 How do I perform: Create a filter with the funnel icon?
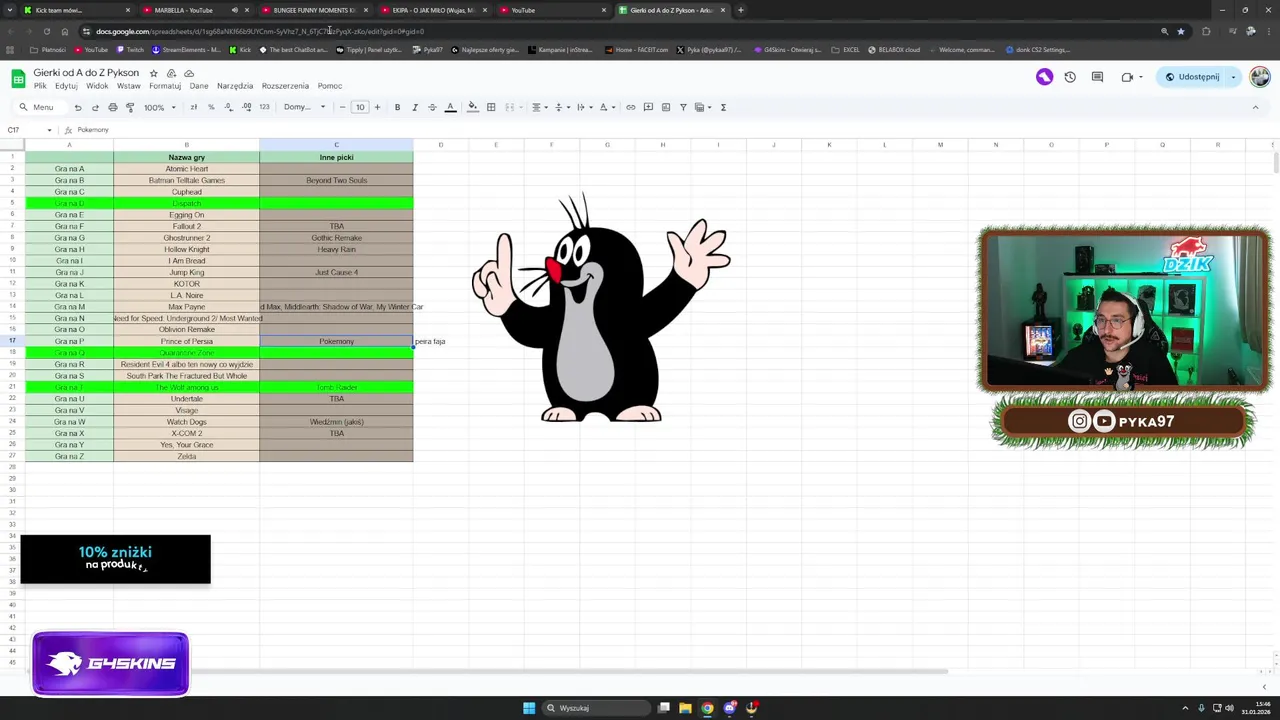[683, 107]
